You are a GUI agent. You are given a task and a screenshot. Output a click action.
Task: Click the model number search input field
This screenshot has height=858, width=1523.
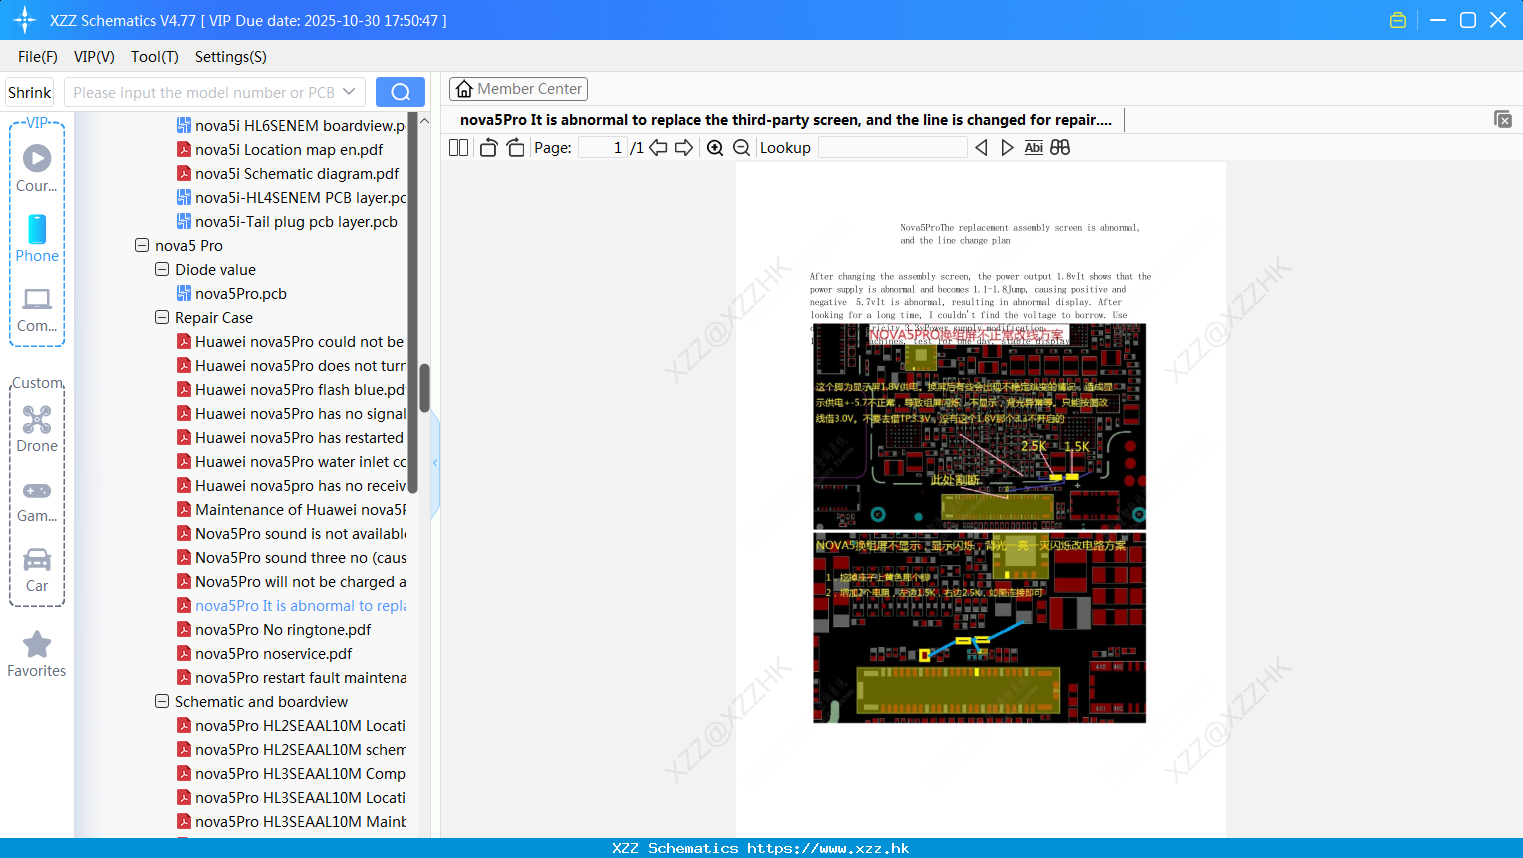(x=205, y=92)
